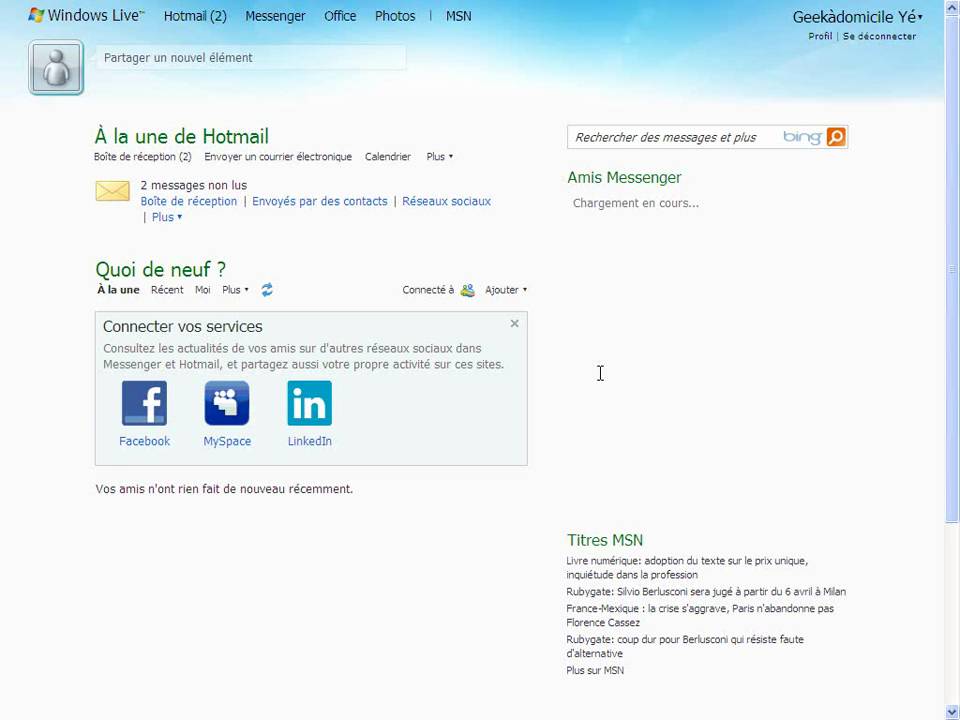Click 'Chargement en cours...' text
The image size is (960, 720).
tap(636, 203)
